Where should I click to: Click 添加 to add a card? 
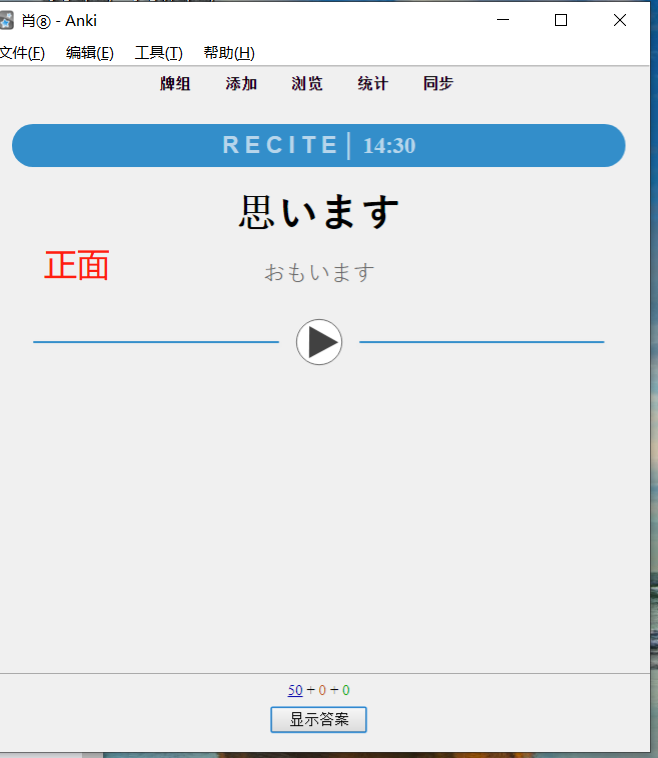[241, 84]
